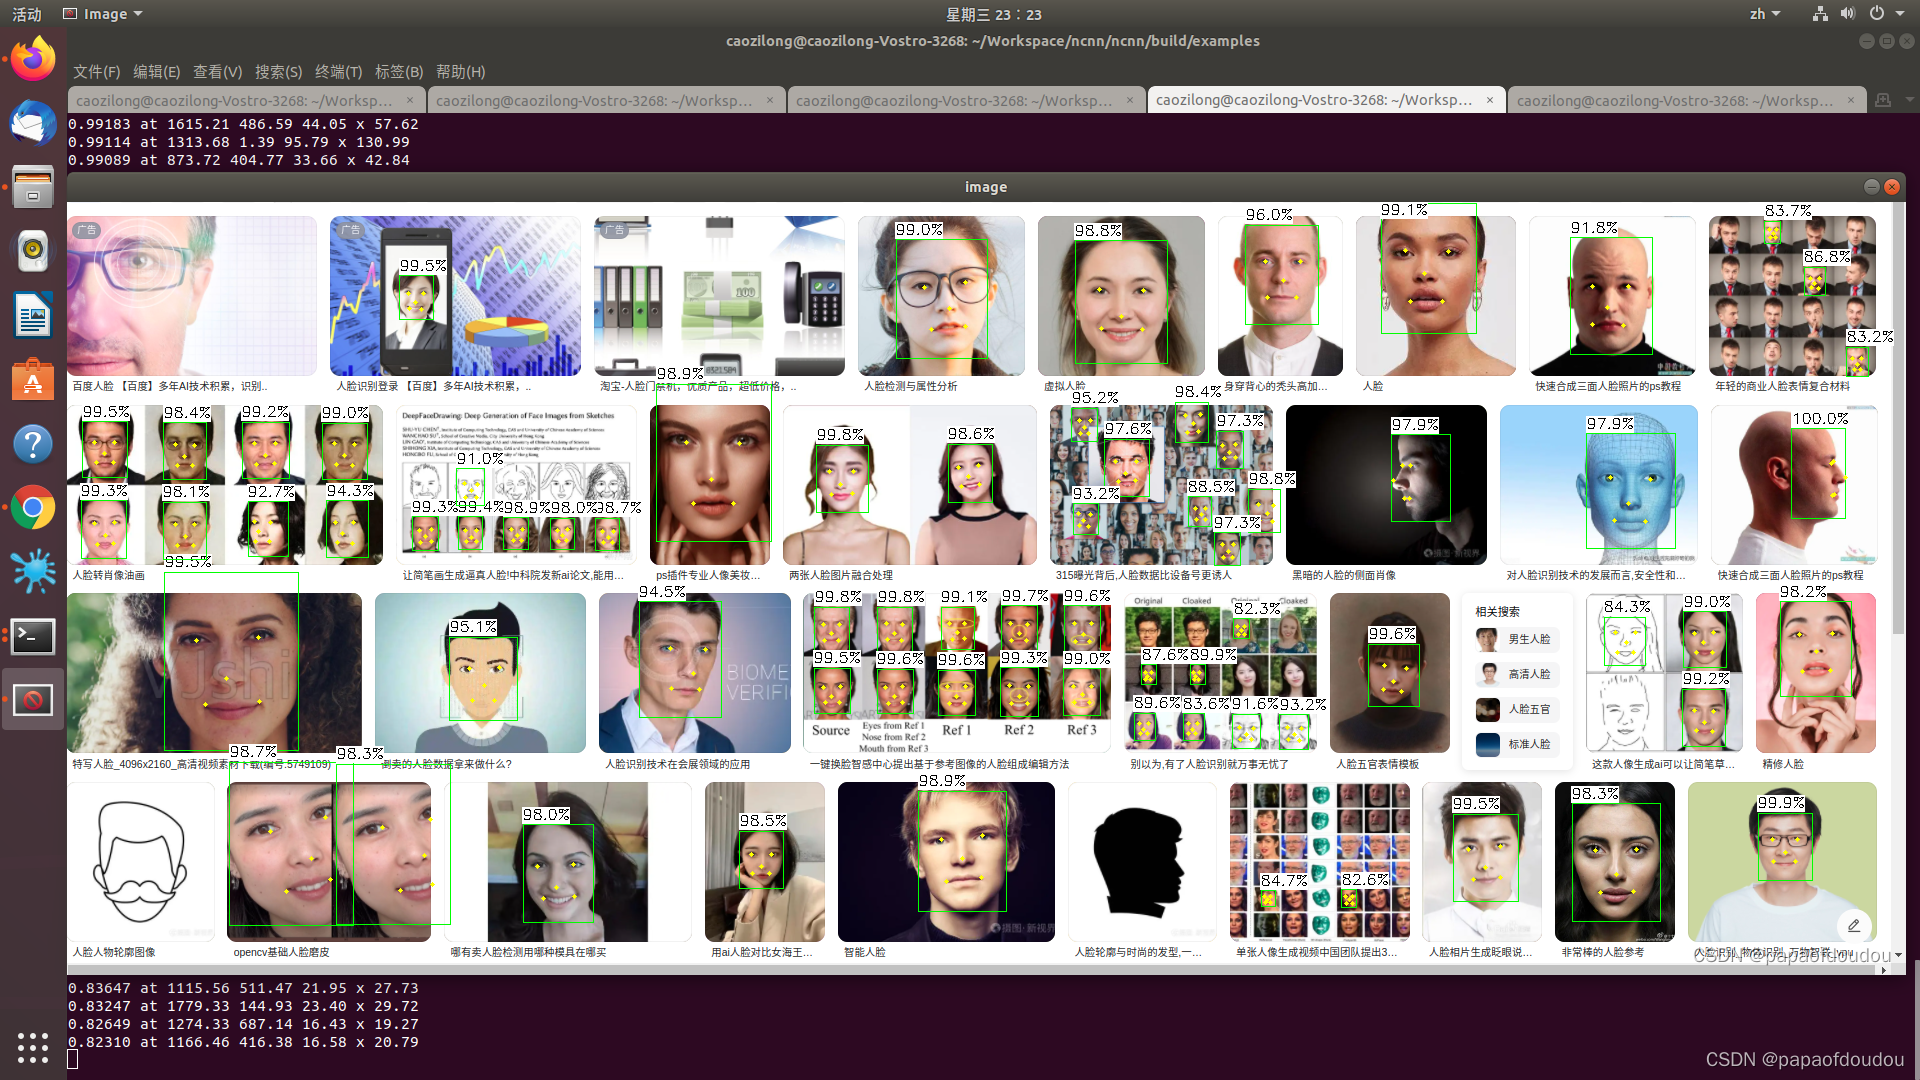Click caption 人脸五官表情模板
Screen dimensions: 1920x1080
point(1378,764)
